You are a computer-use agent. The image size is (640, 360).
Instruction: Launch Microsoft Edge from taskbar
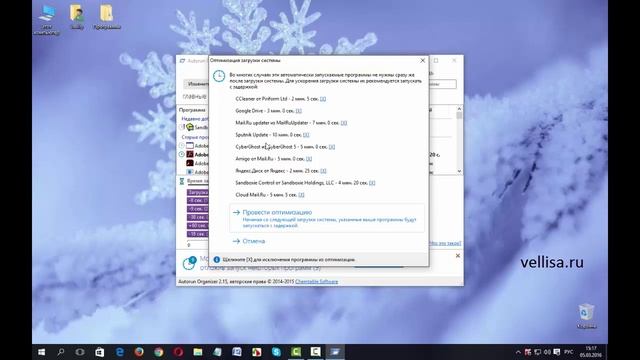point(119,352)
